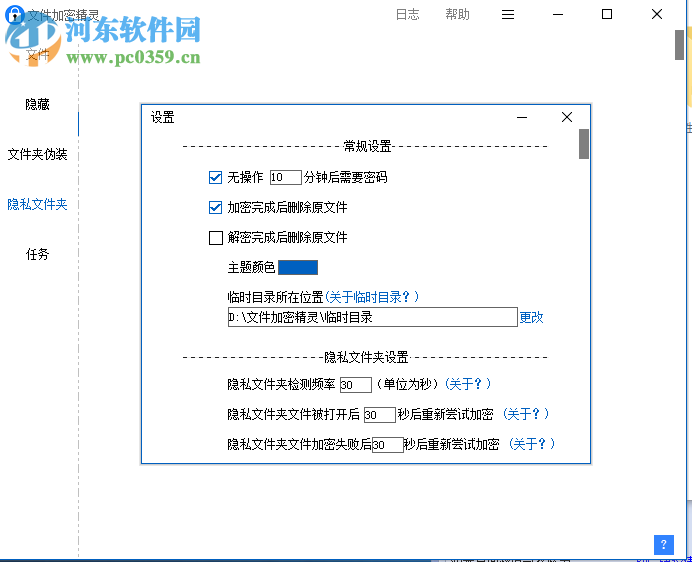
Task: Click the lock app icon in title bar
Action: tap(15, 14)
